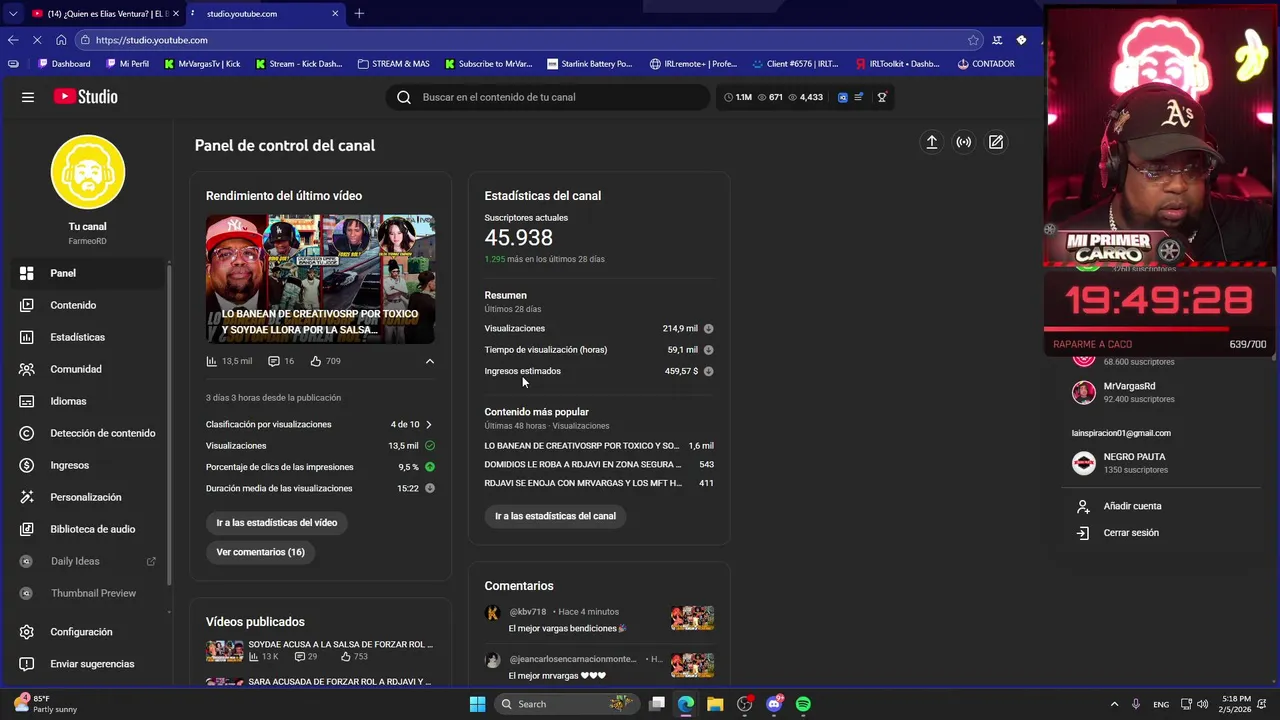Click indicator next to Duración media 15:22
Screen dimensions: 1280x720
pos(430,488)
